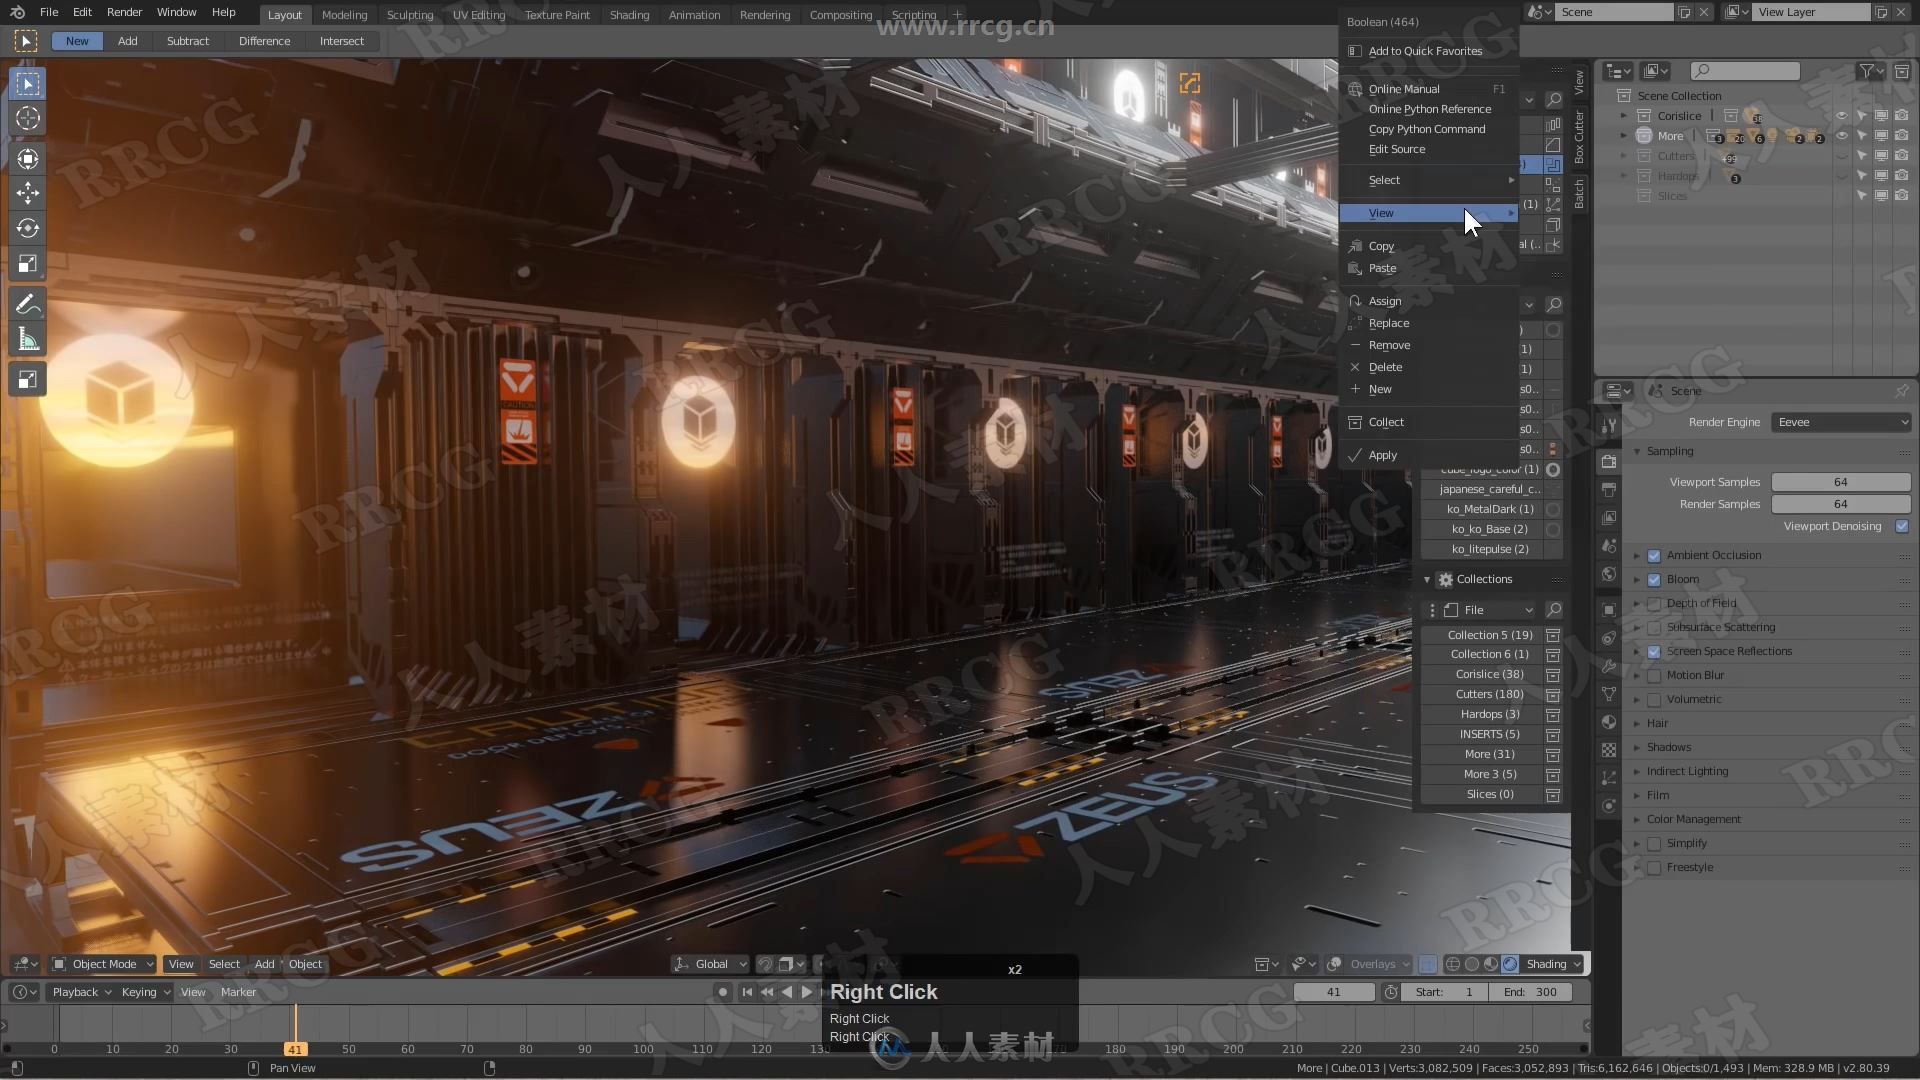1920x1080 pixels.
Task: Enable Bloom post-processing effect
Action: [x=1654, y=578]
